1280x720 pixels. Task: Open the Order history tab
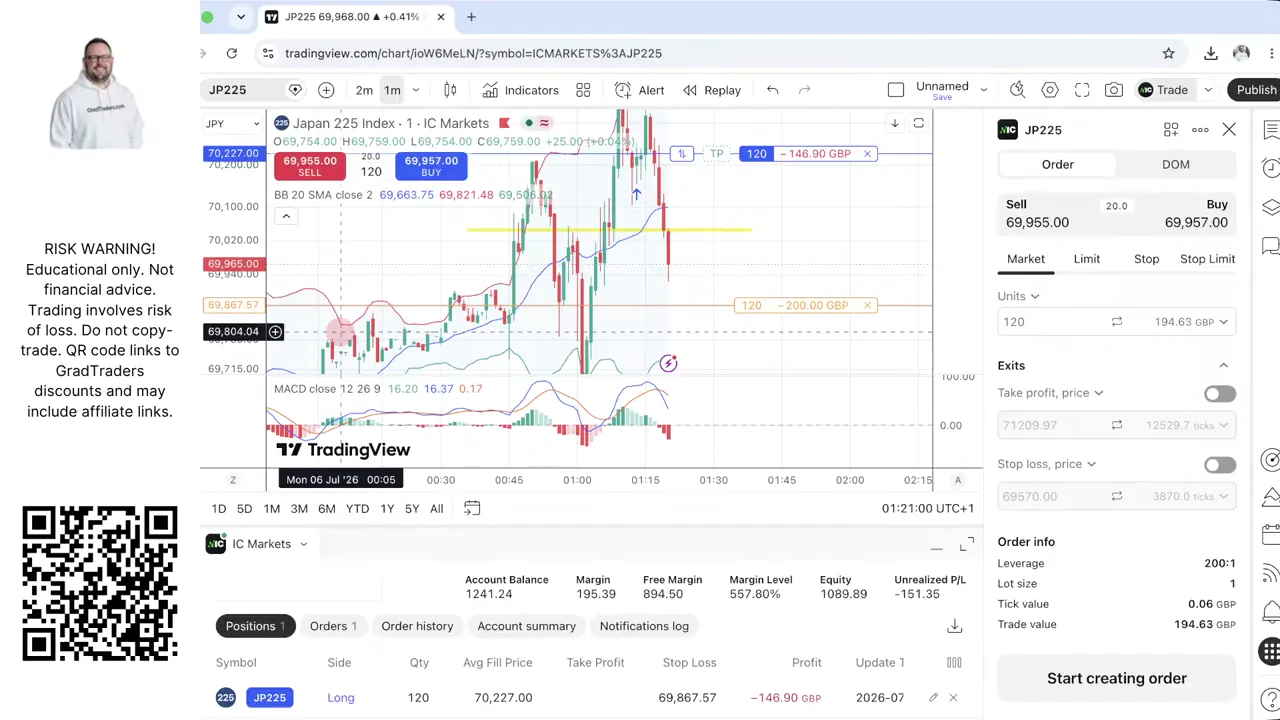(417, 626)
